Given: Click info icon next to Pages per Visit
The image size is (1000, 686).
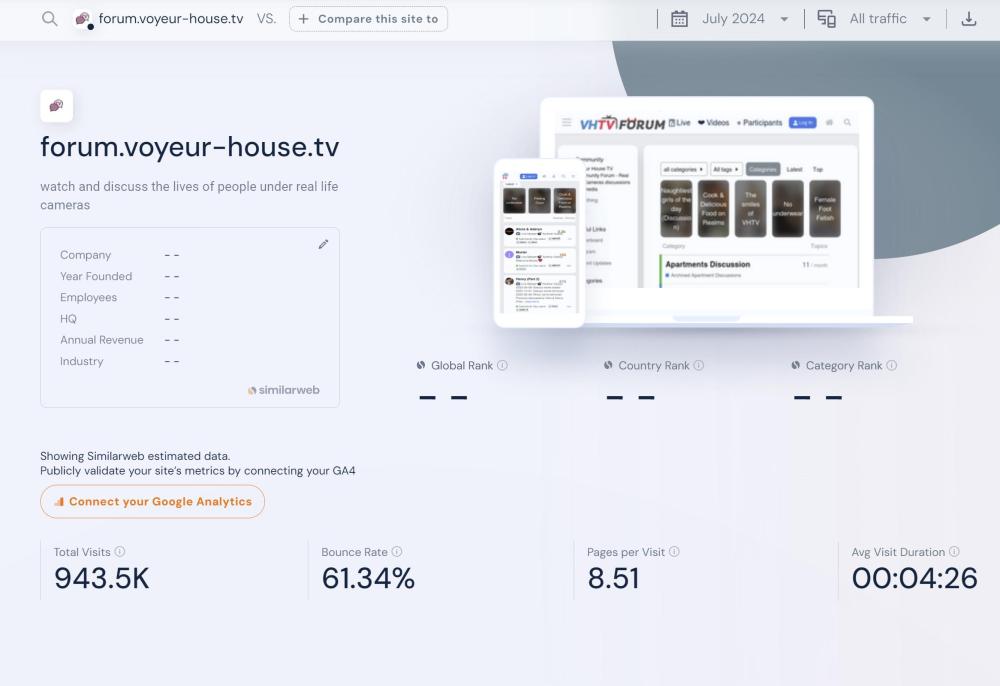Looking at the screenshot, I should (674, 552).
